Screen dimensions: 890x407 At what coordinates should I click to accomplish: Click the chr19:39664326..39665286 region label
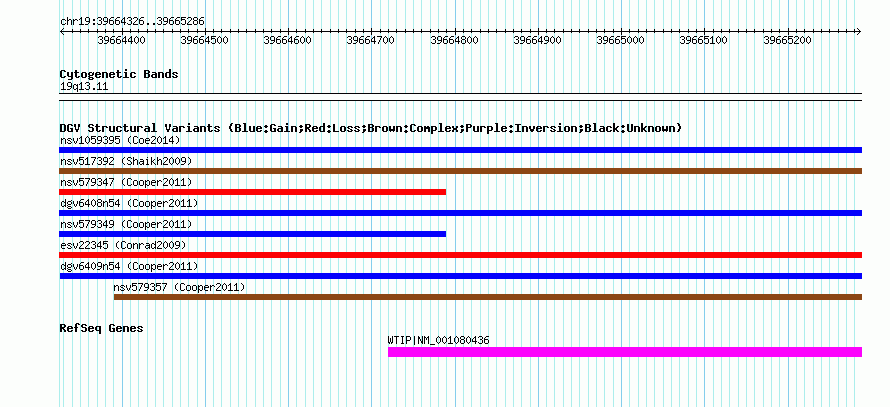[x=132, y=22]
